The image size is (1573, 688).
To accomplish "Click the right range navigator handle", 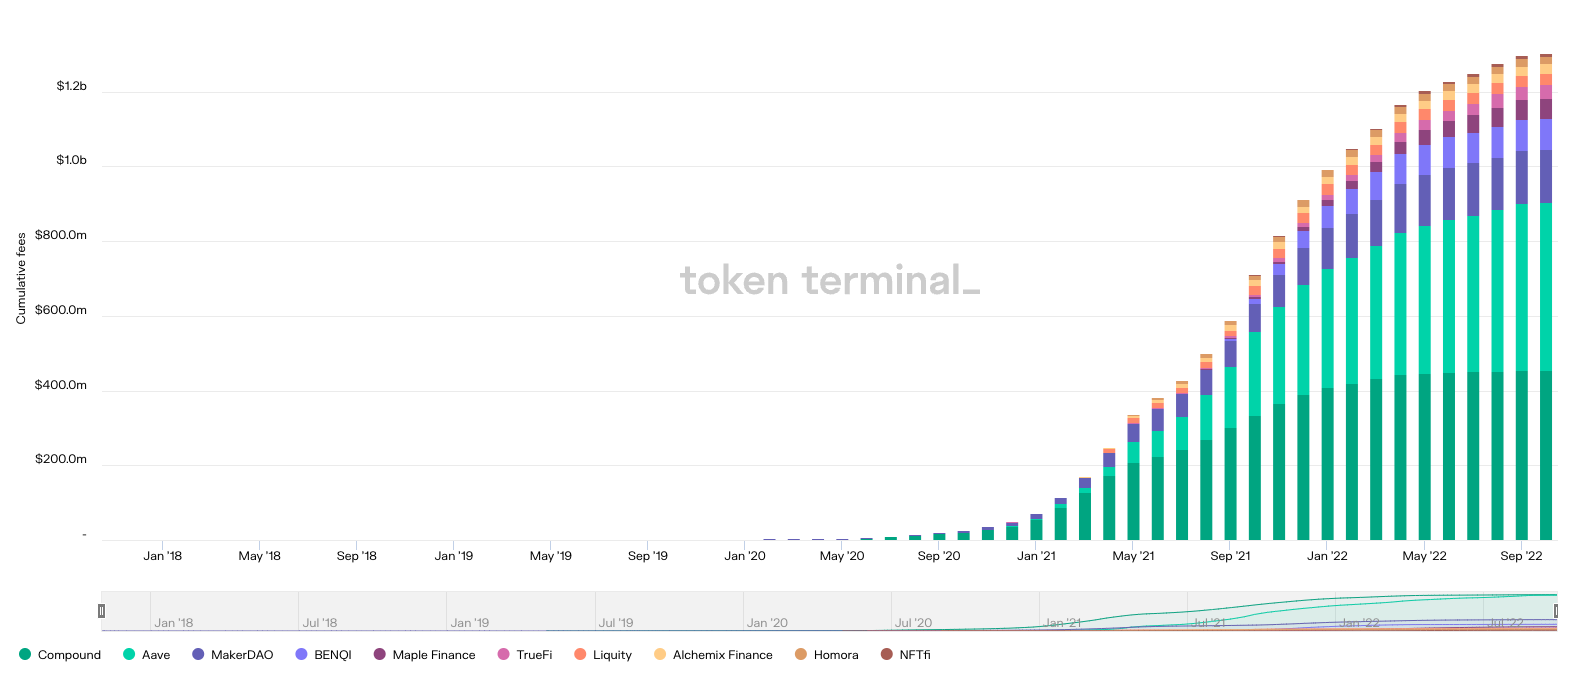I will [1556, 611].
